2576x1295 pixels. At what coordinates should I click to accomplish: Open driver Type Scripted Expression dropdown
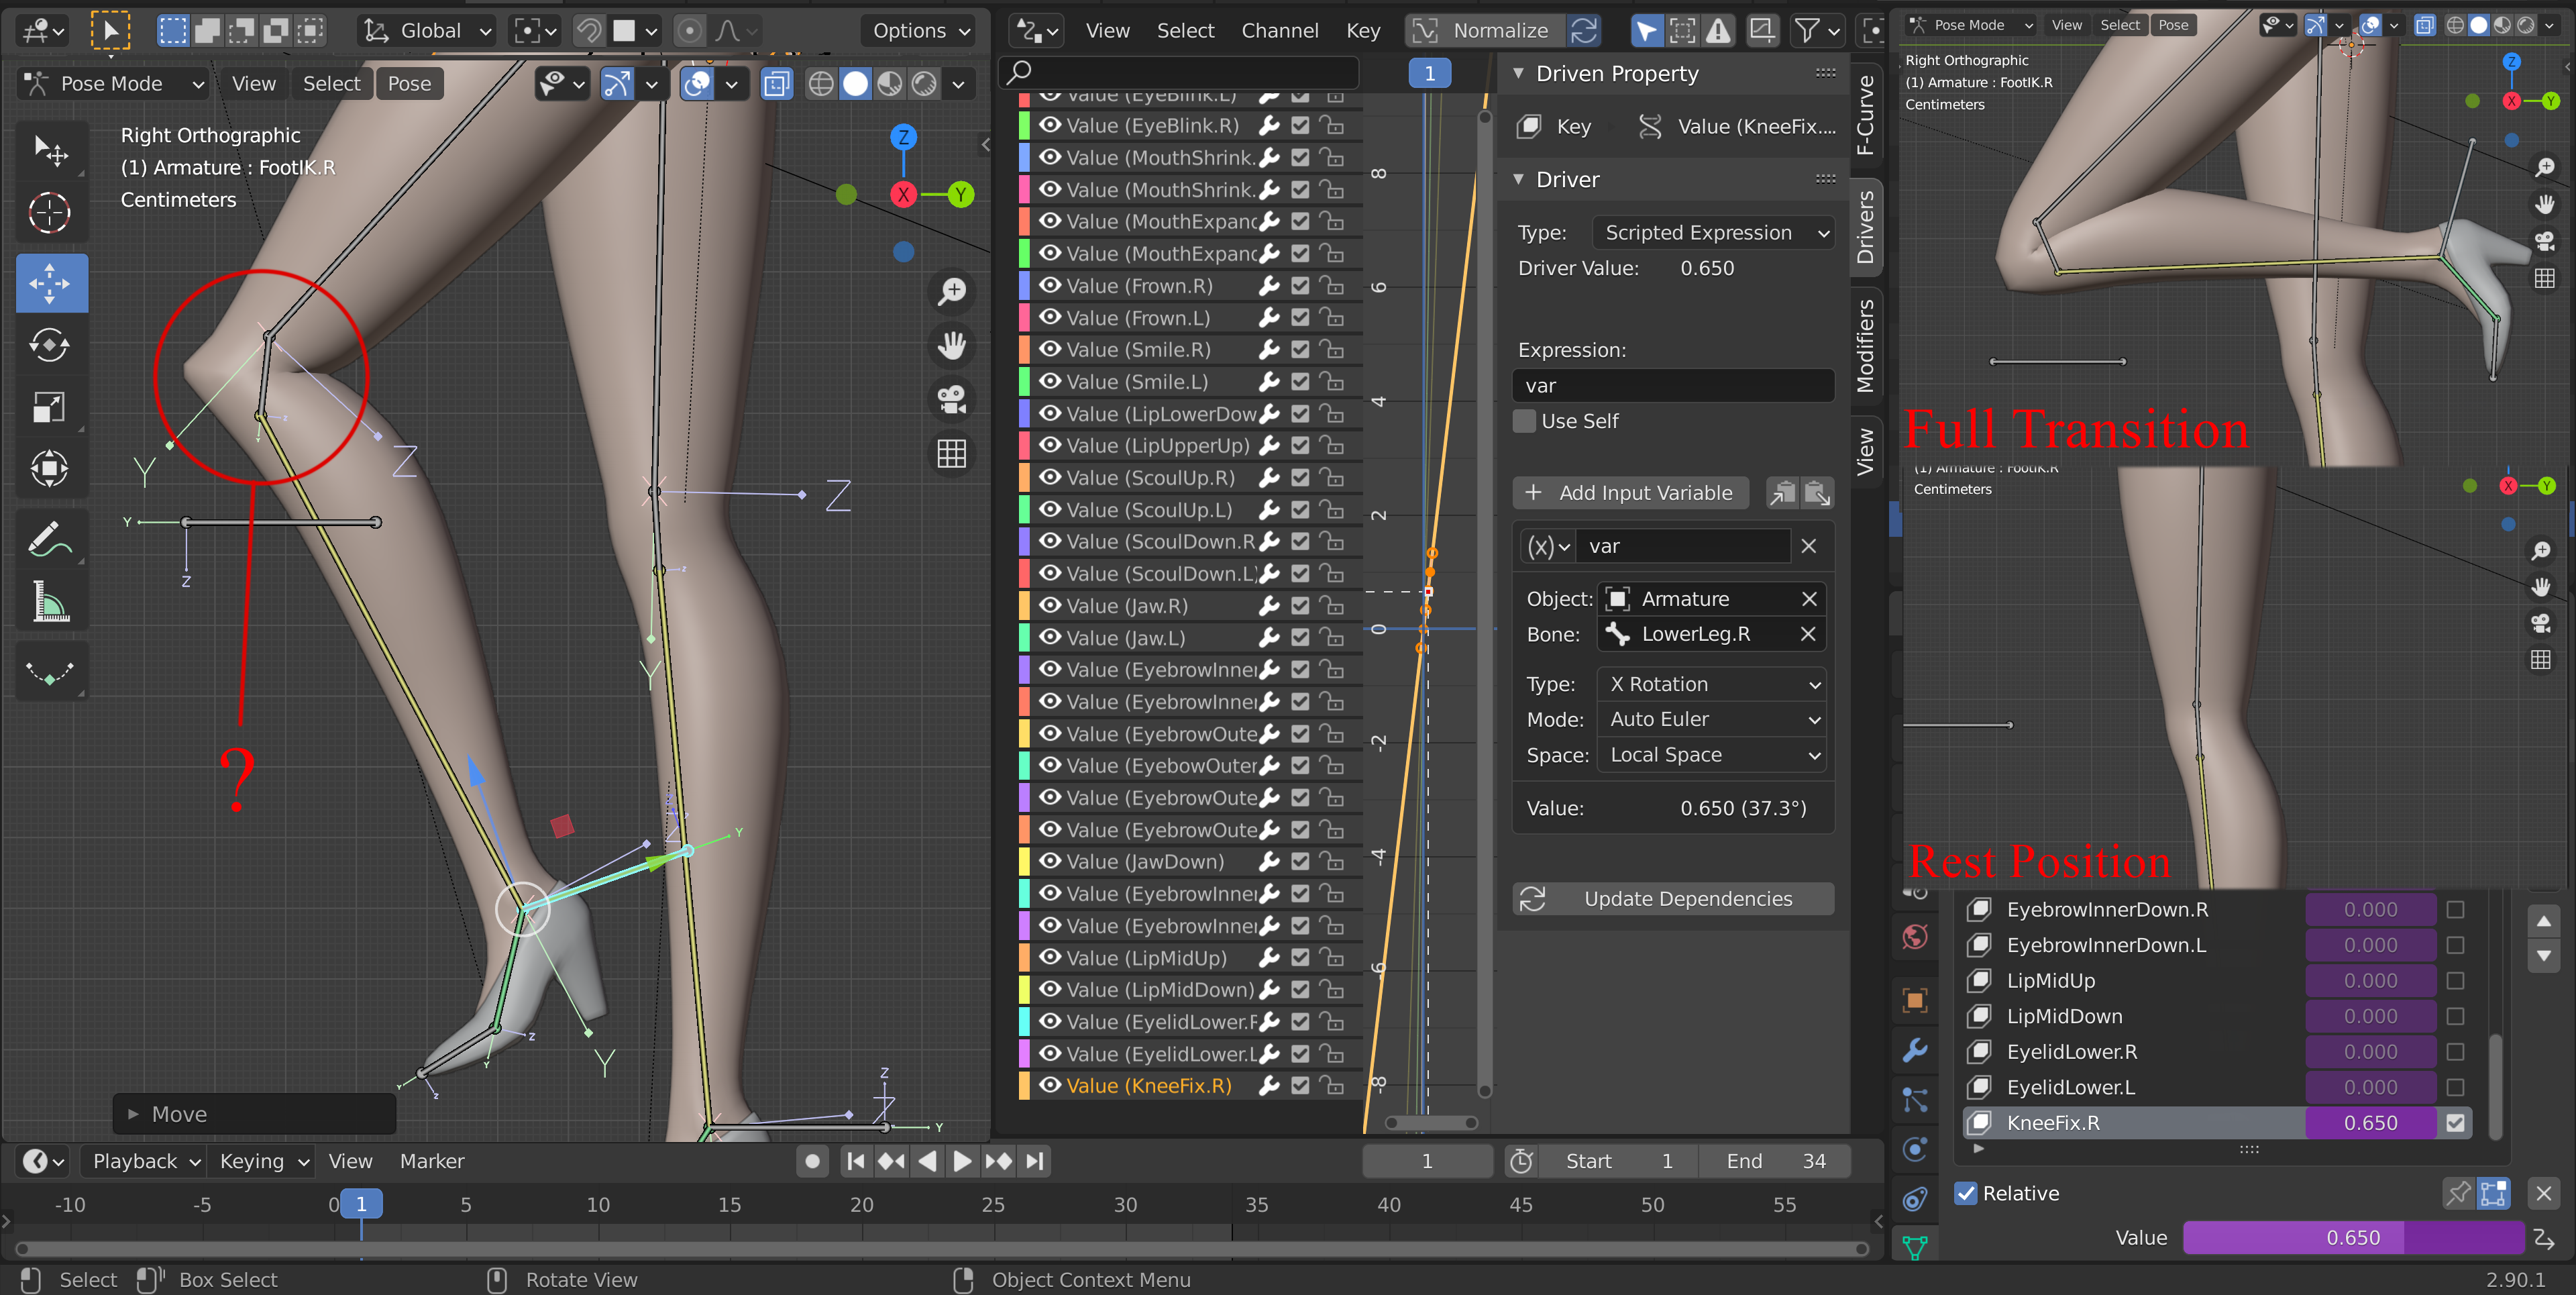(x=1714, y=232)
